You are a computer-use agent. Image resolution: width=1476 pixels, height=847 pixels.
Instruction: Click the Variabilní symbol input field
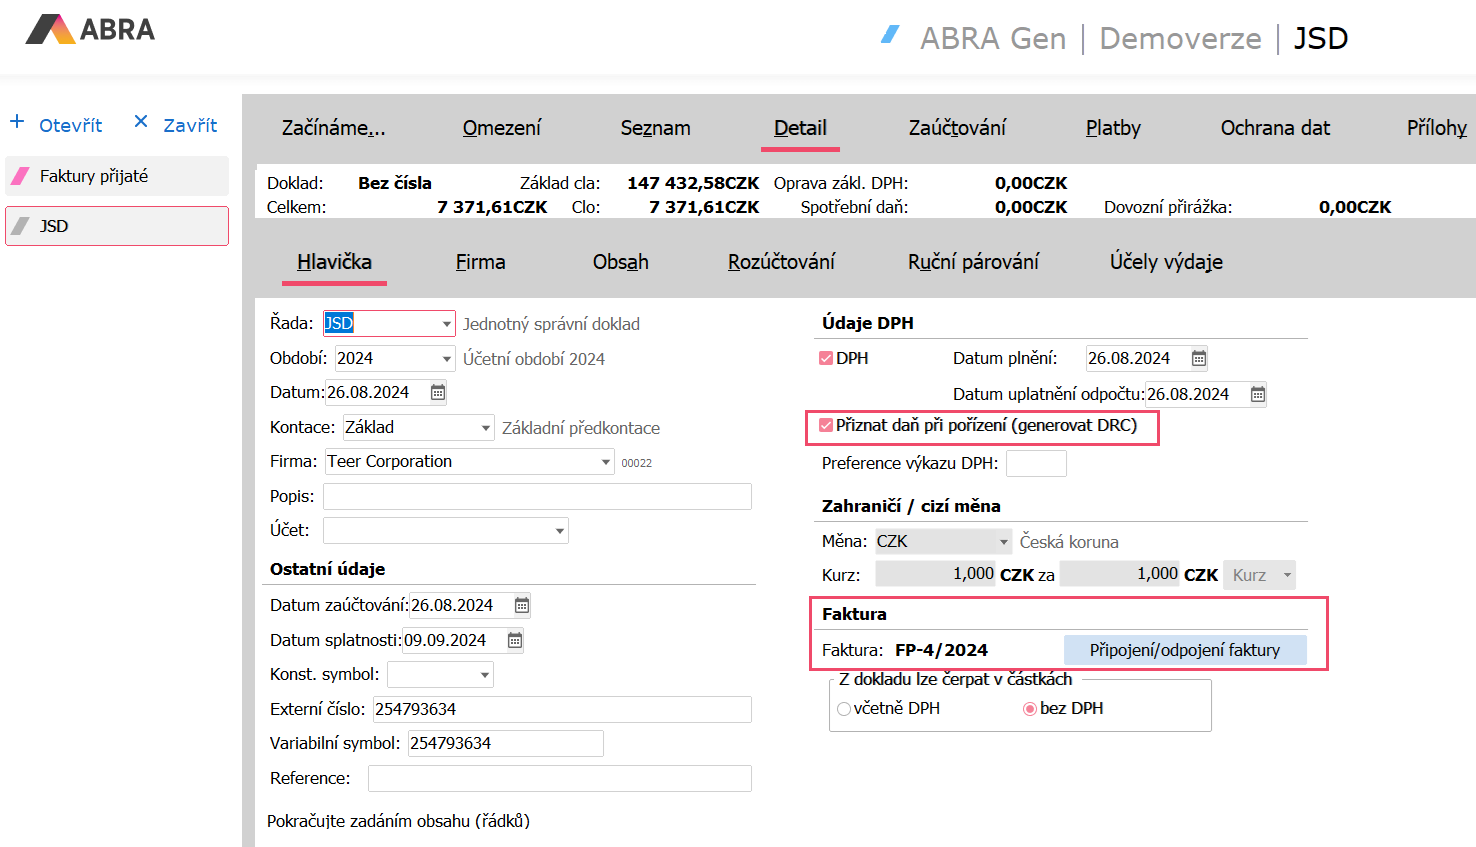506,744
